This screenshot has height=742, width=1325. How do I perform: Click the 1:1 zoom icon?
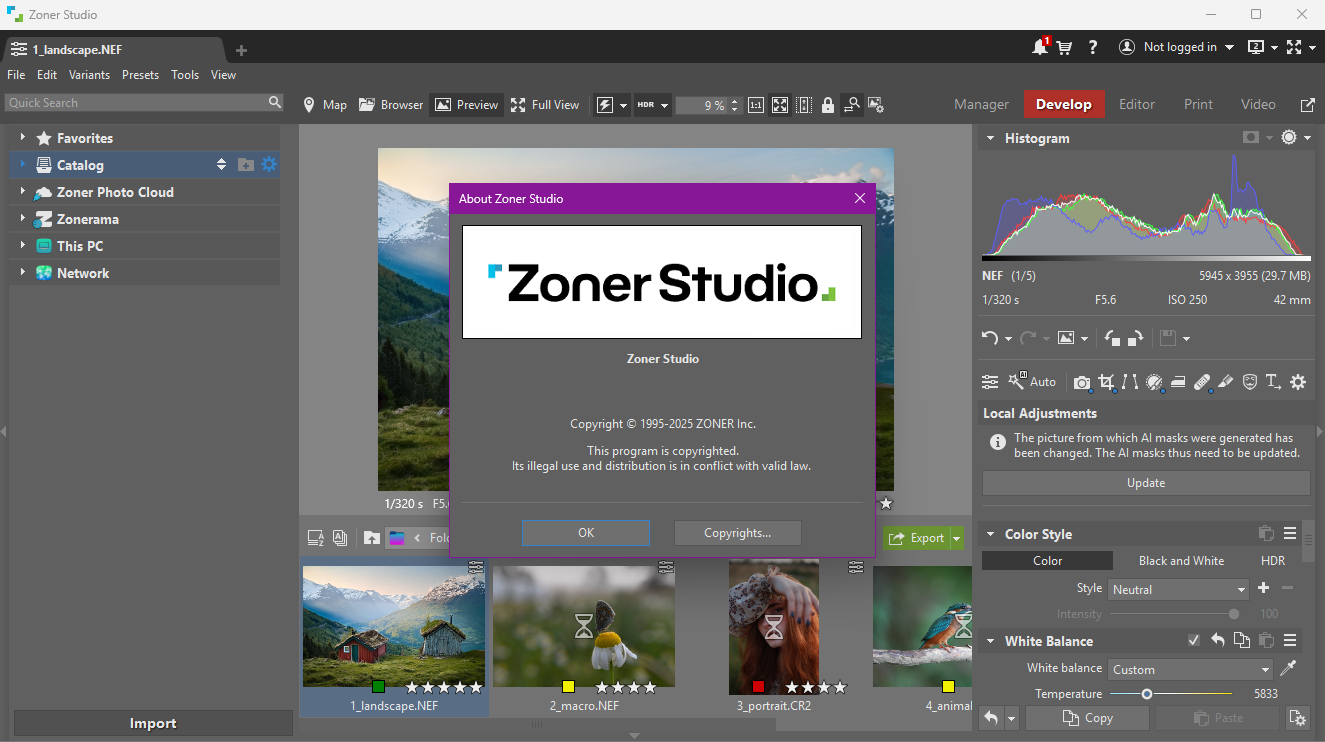(x=755, y=105)
